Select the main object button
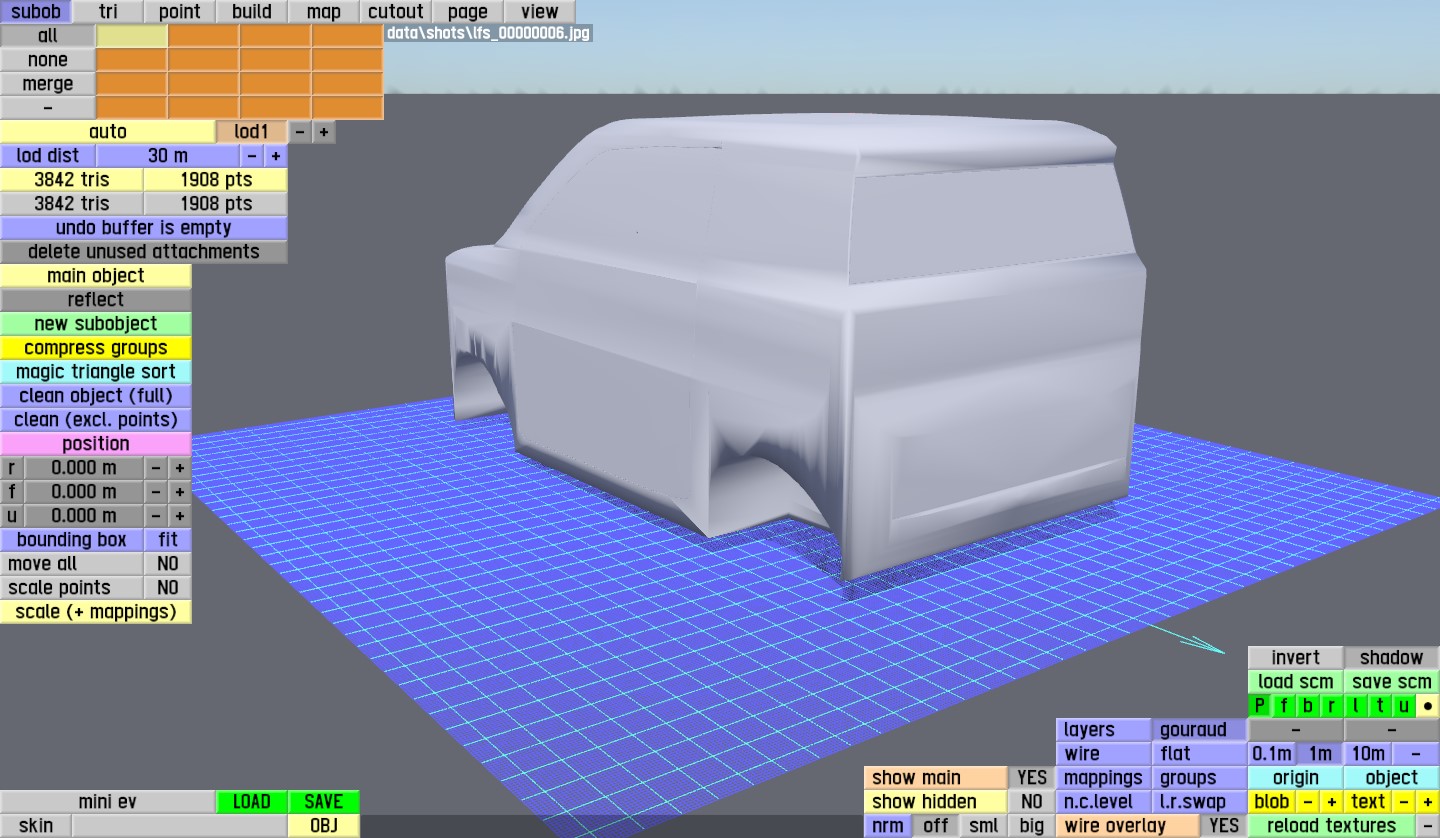 click(96, 276)
